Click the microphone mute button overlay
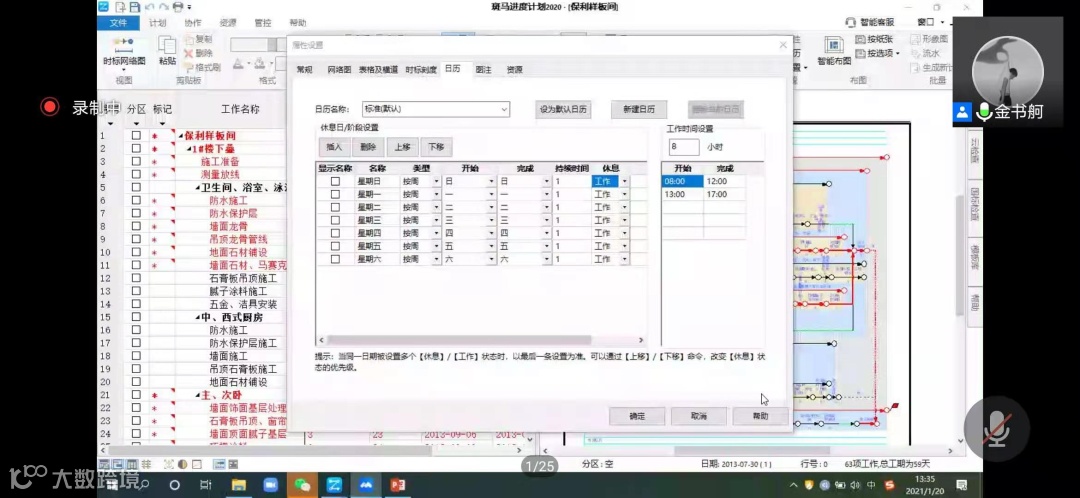 click(x=997, y=428)
